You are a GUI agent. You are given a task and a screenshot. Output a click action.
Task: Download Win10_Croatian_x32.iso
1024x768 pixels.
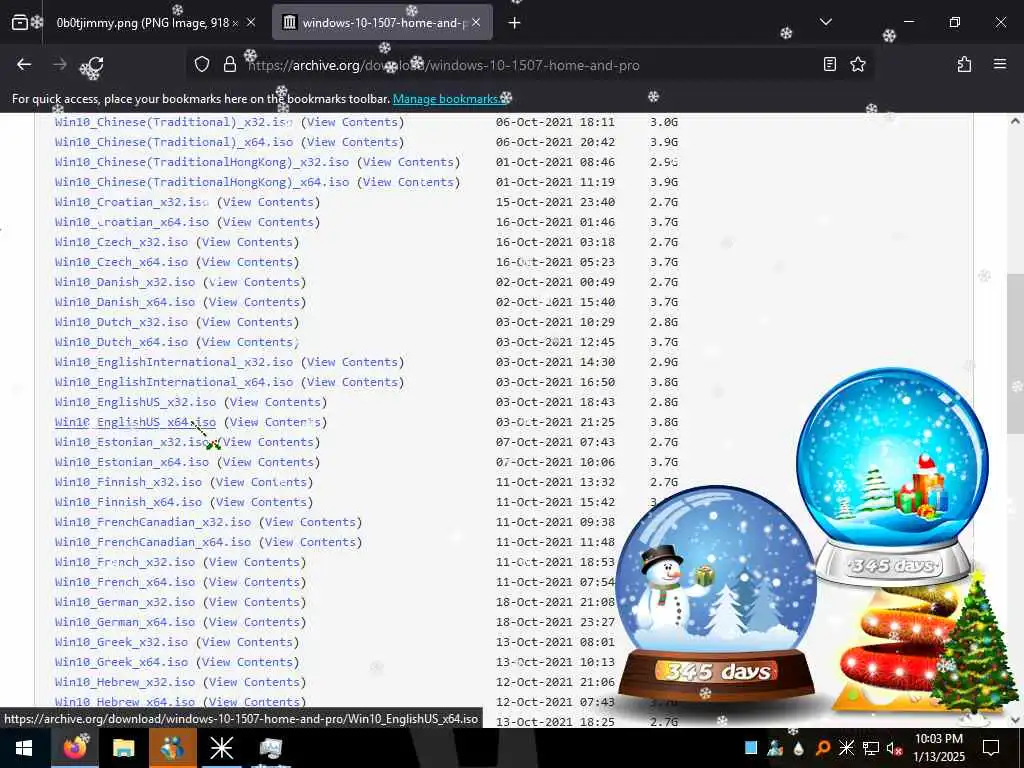[132, 202]
